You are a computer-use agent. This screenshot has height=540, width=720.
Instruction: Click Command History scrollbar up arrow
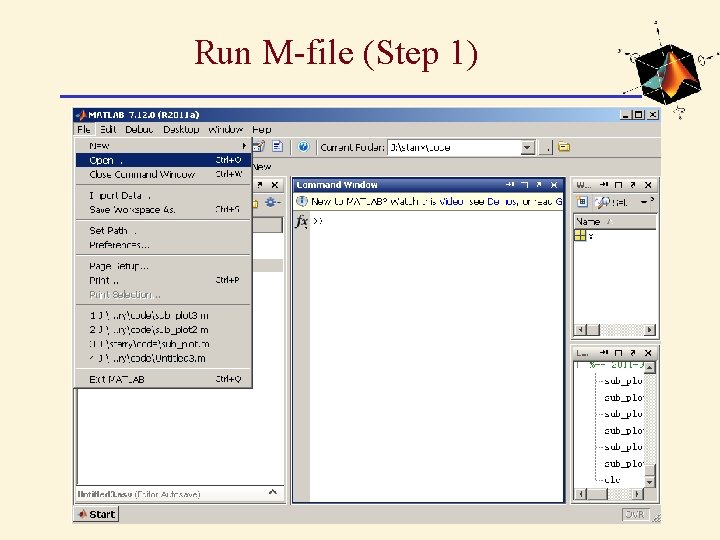(650, 367)
